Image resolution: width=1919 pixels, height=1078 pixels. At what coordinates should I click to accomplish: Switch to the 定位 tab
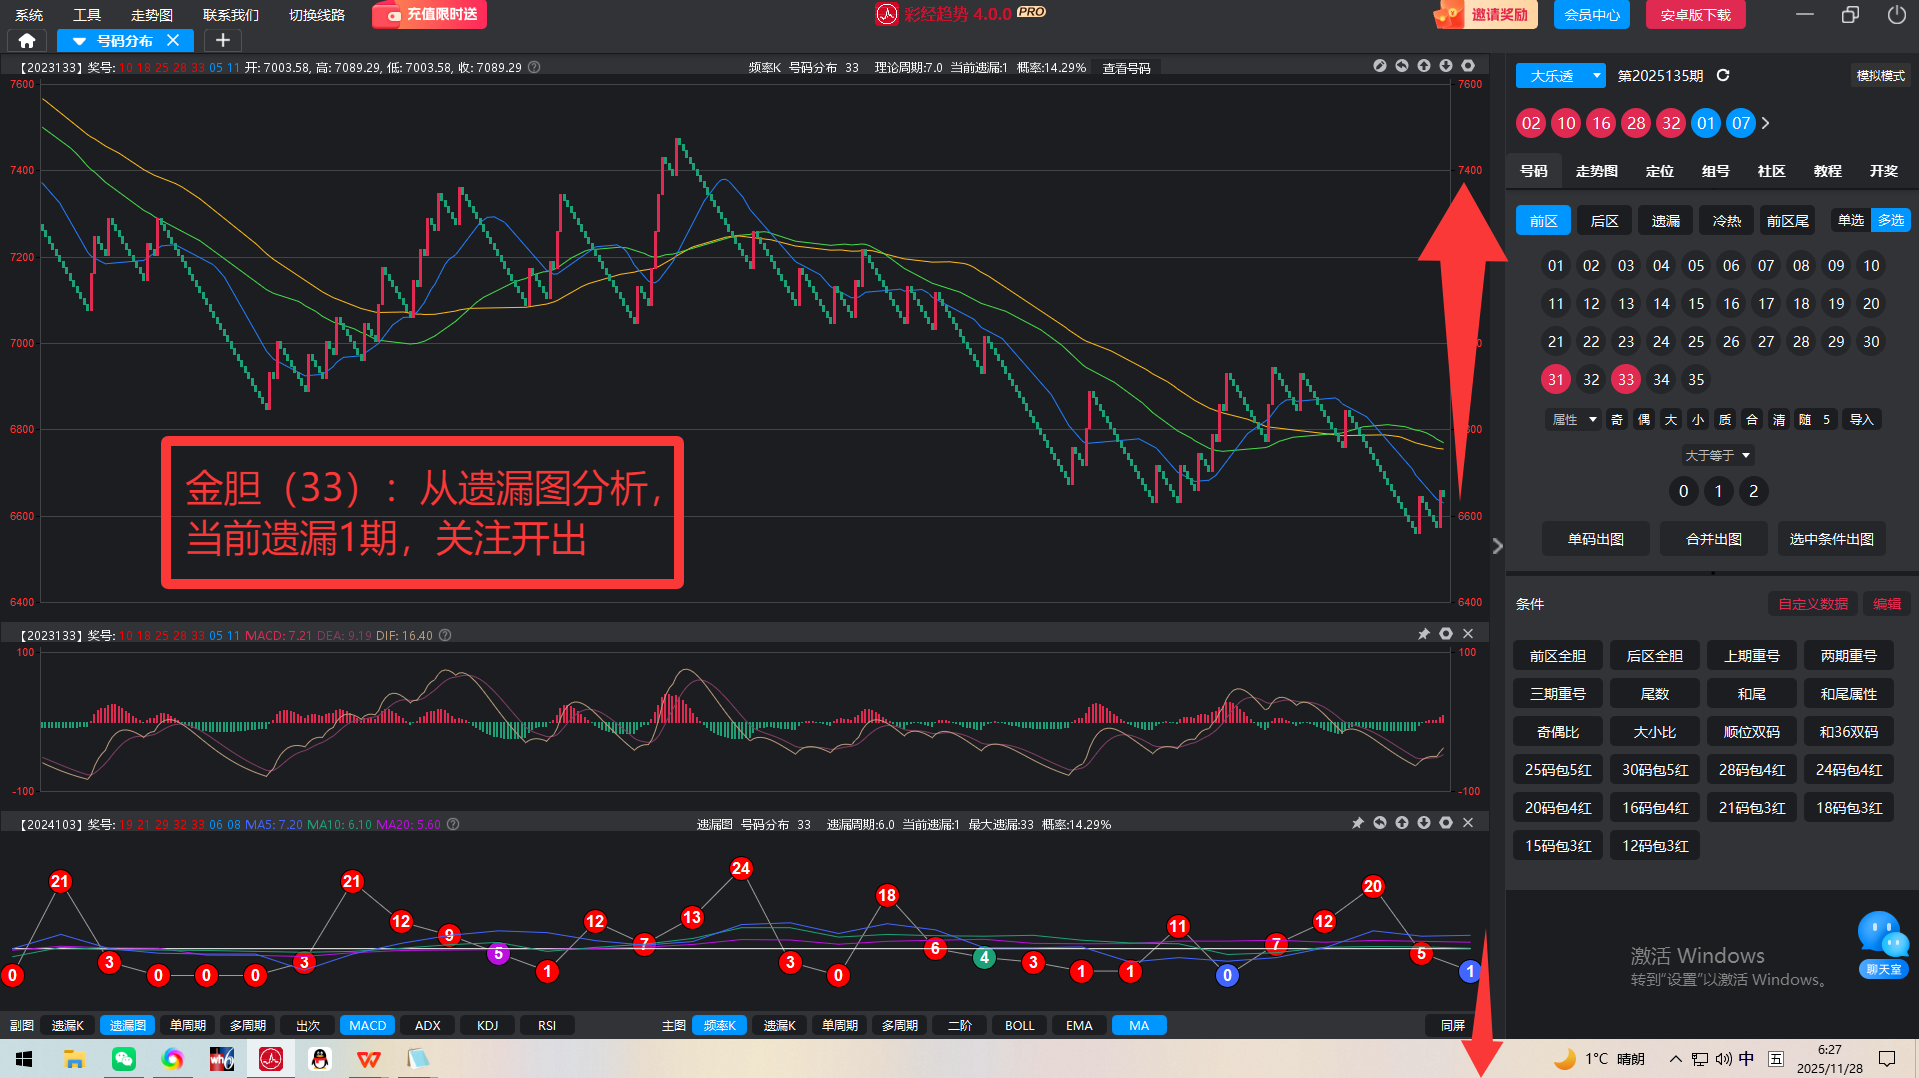pos(1659,171)
